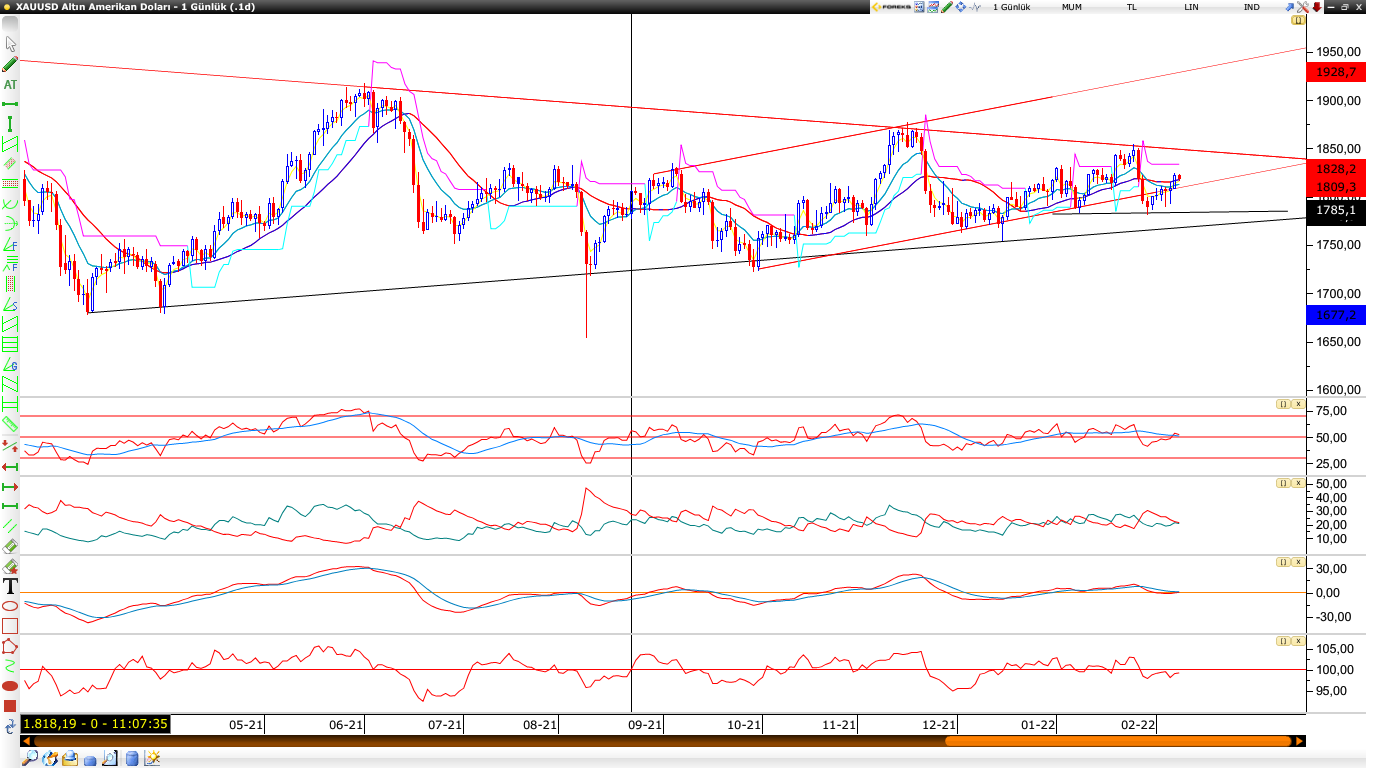
Task: Open the LIN scale selector
Action: point(1191,7)
